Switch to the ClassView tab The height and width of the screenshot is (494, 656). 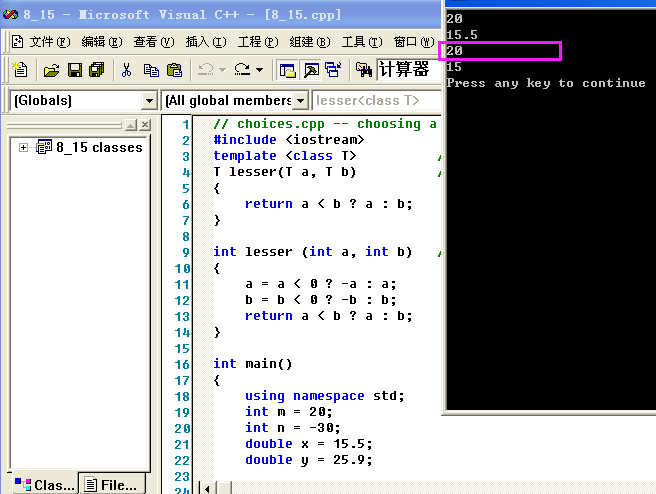point(44,485)
